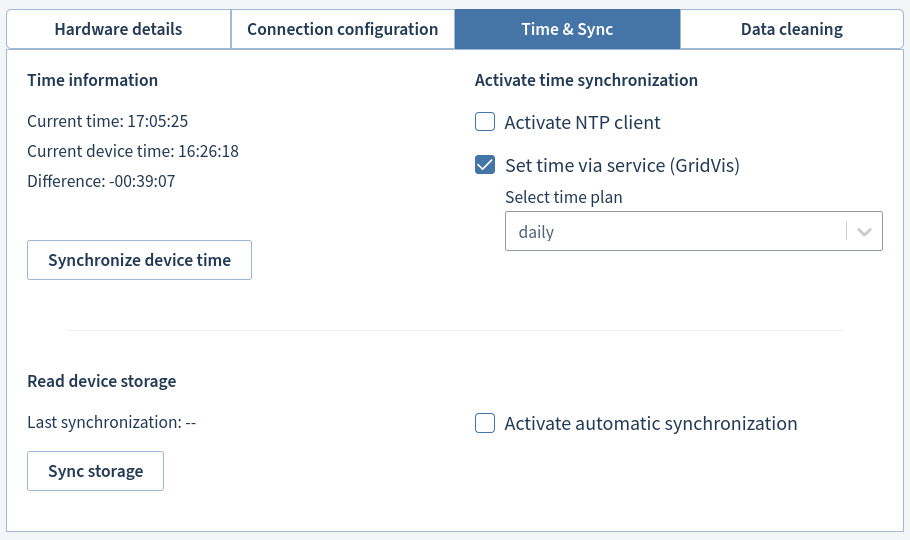The width and height of the screenshot is (910, 540).
Task: Switch to the Connection configuration tab
Action: 342,29
